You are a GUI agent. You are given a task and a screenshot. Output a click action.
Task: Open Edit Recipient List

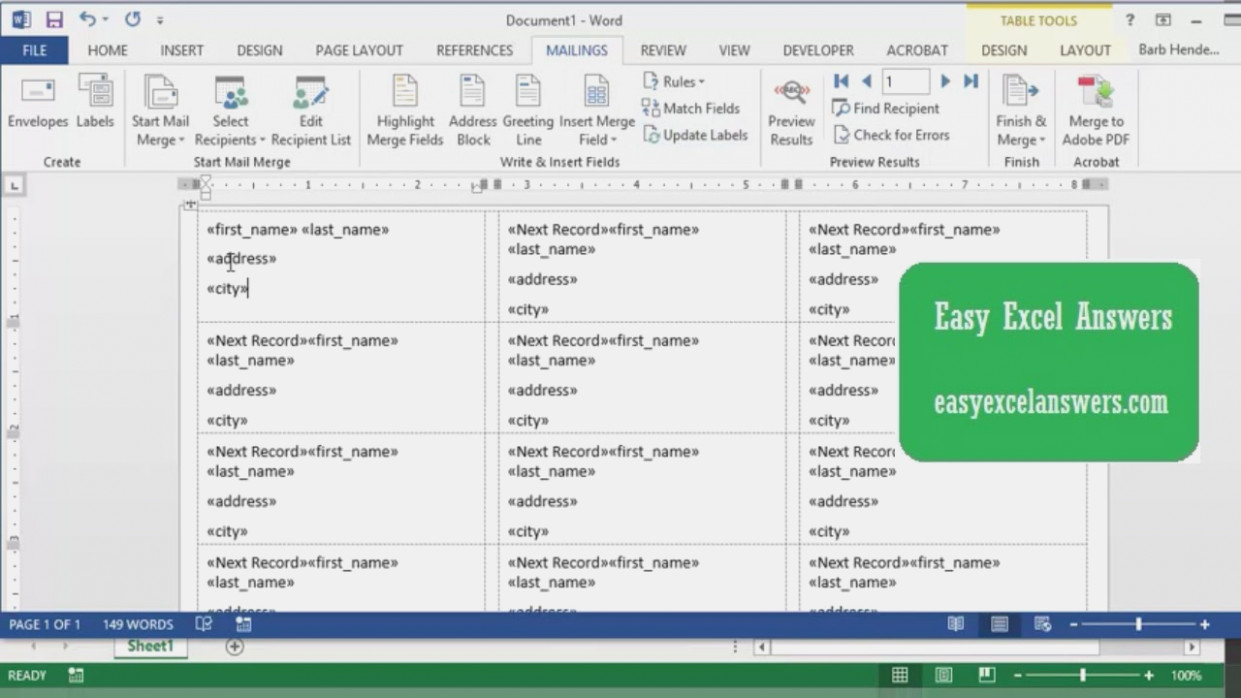coord(311,110)
